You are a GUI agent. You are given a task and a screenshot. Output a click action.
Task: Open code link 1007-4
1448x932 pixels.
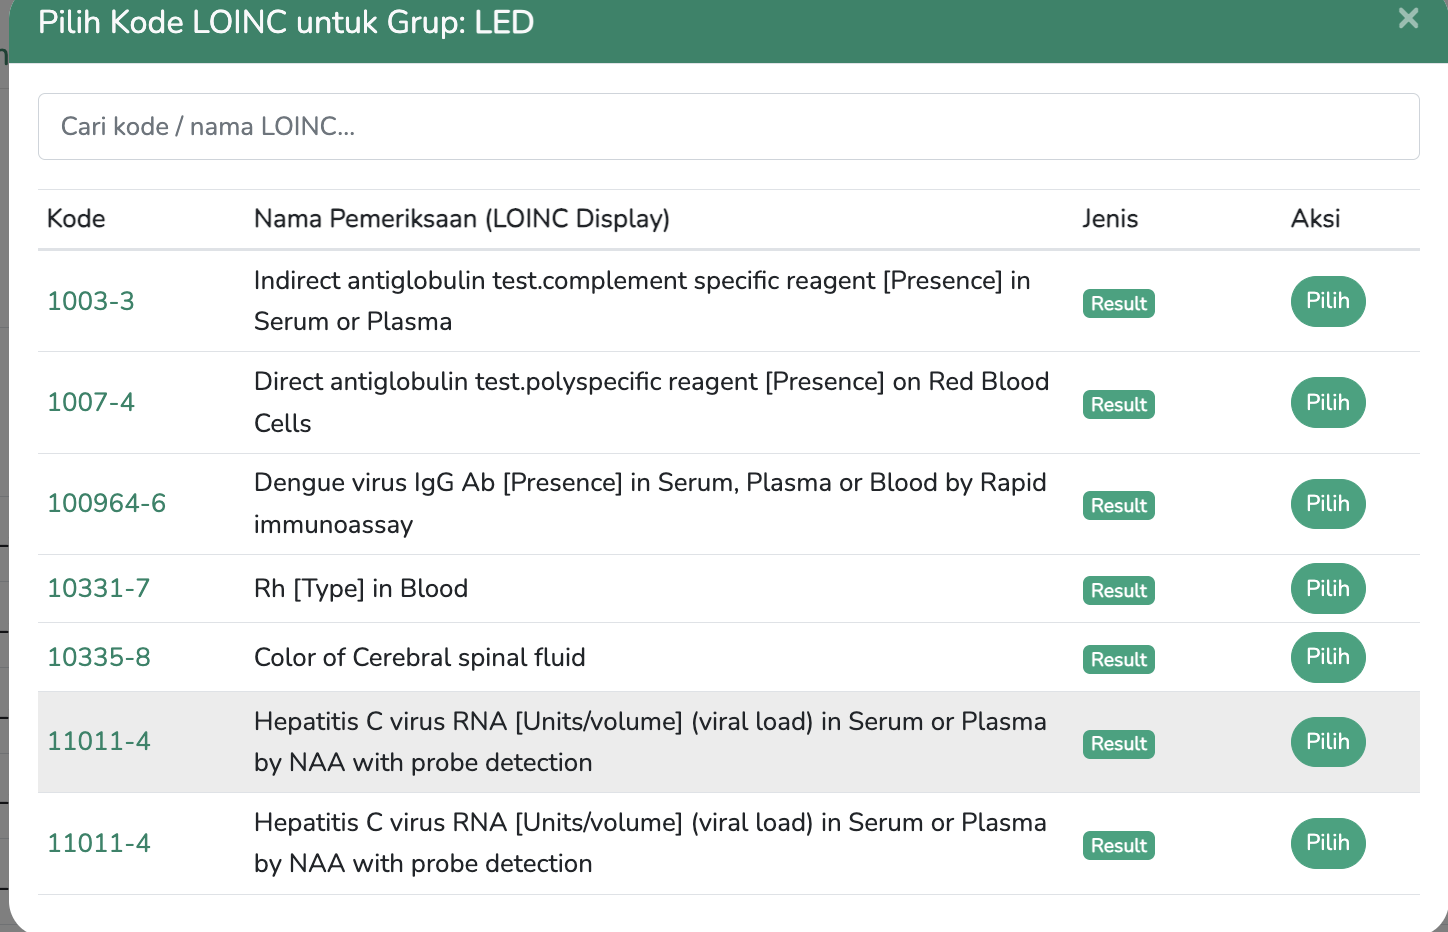point(91,402)
